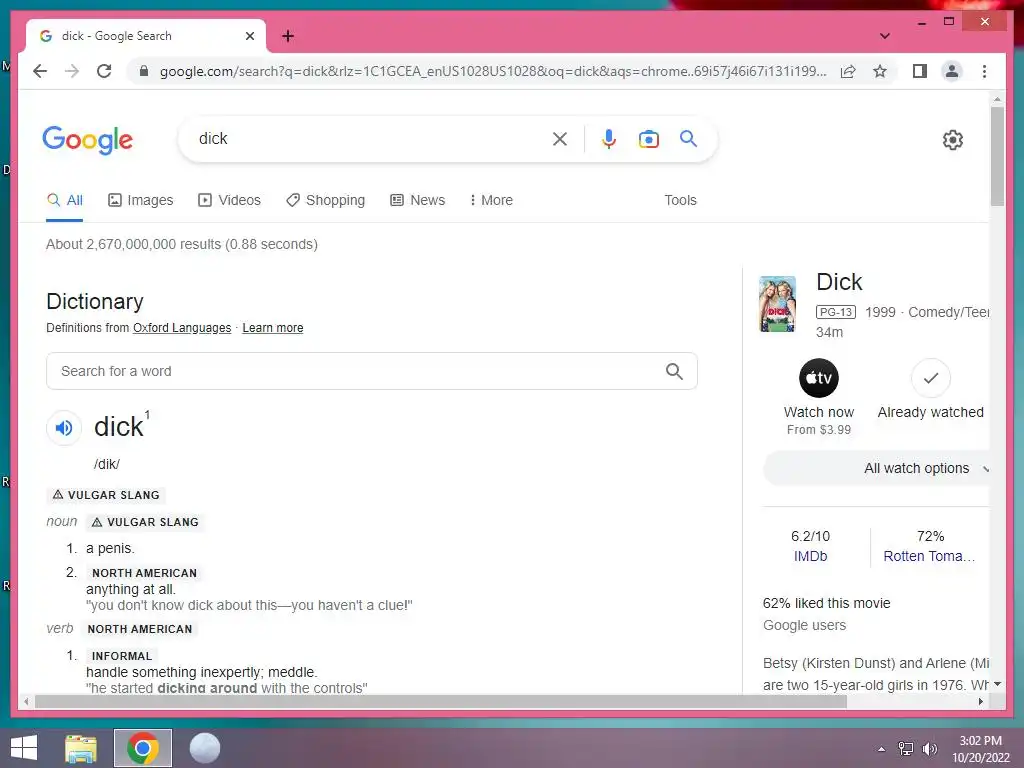The width and height of the screenshot is (1024, 768).
Task: Open a new tab with the plus button
Action: click(287, 36)
